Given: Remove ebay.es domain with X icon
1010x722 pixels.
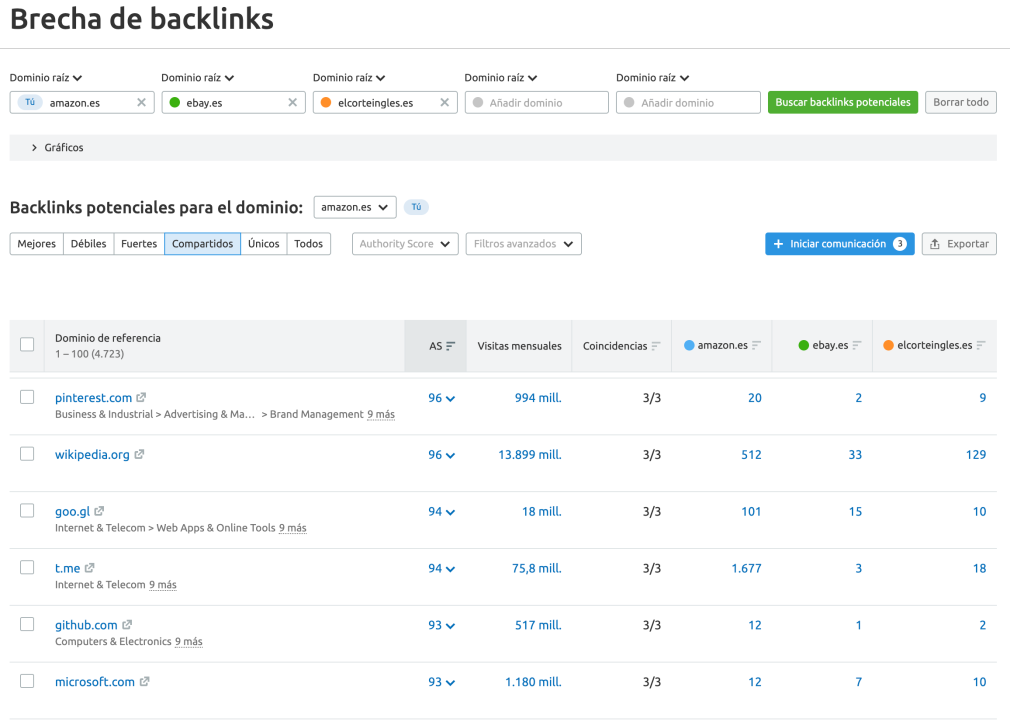Looking at the screenshot, I should (x=292, y=102).
